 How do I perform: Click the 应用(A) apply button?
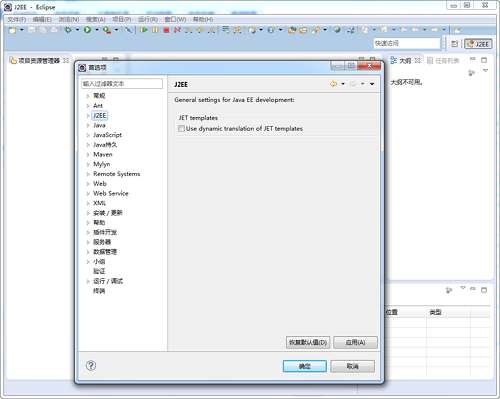[x=355, y=342]
